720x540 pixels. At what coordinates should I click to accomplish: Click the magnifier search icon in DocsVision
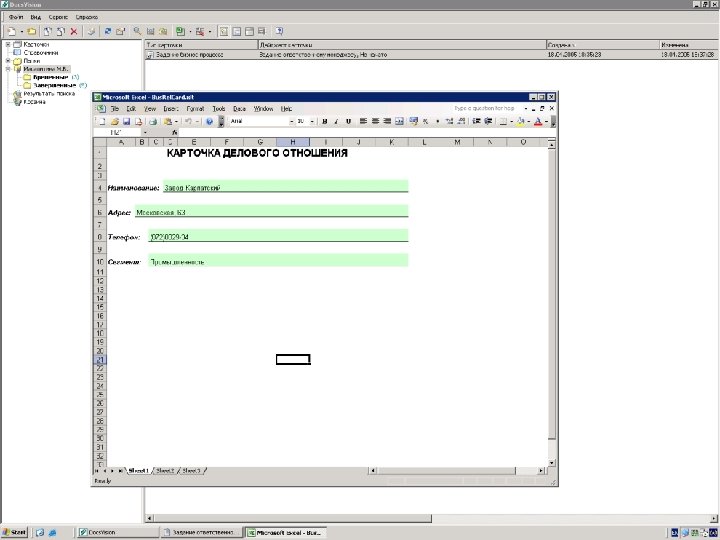pyautogui.click(x=137, y=31)
